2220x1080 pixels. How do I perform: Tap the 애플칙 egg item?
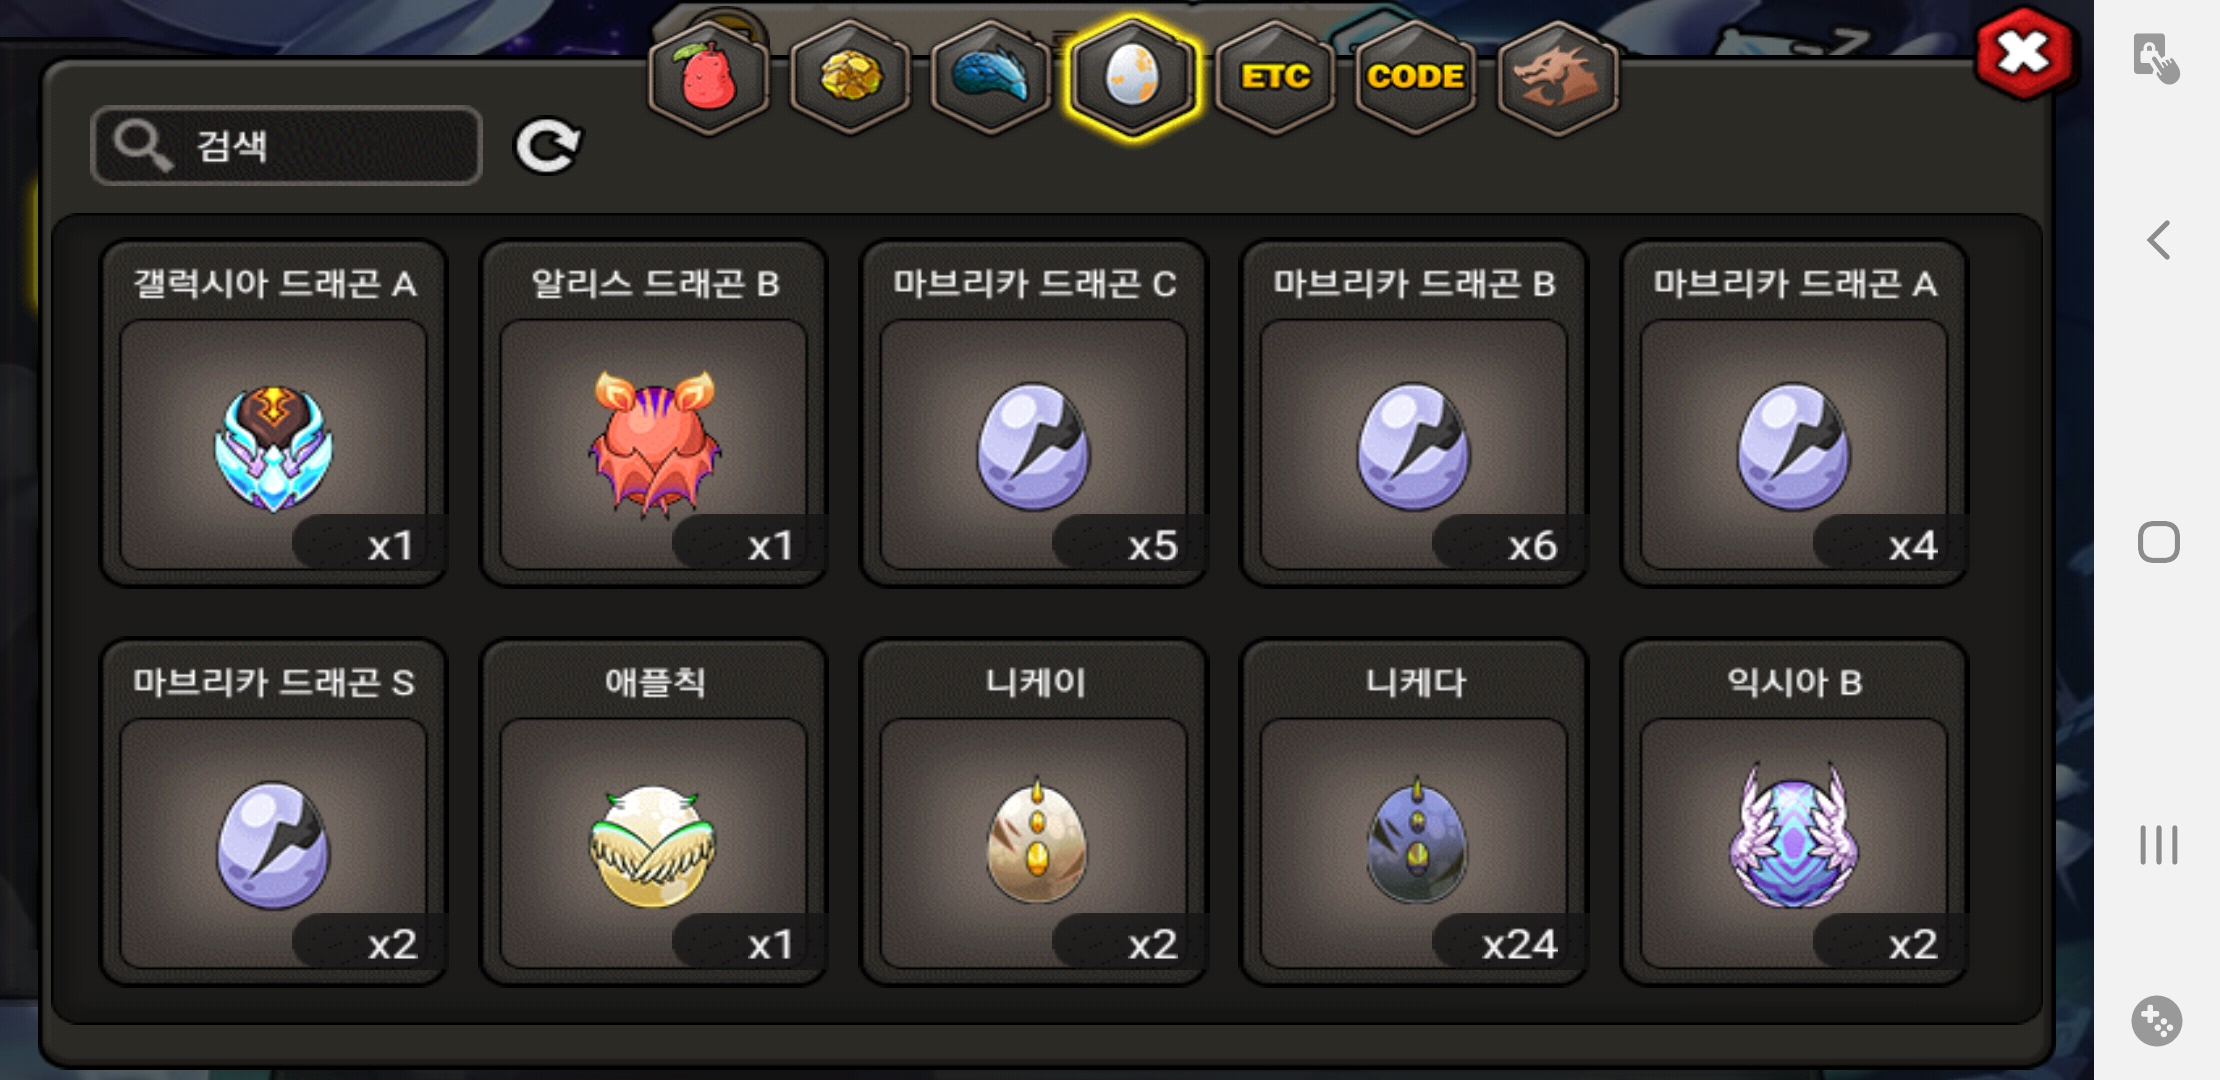[x=653, y=812]
